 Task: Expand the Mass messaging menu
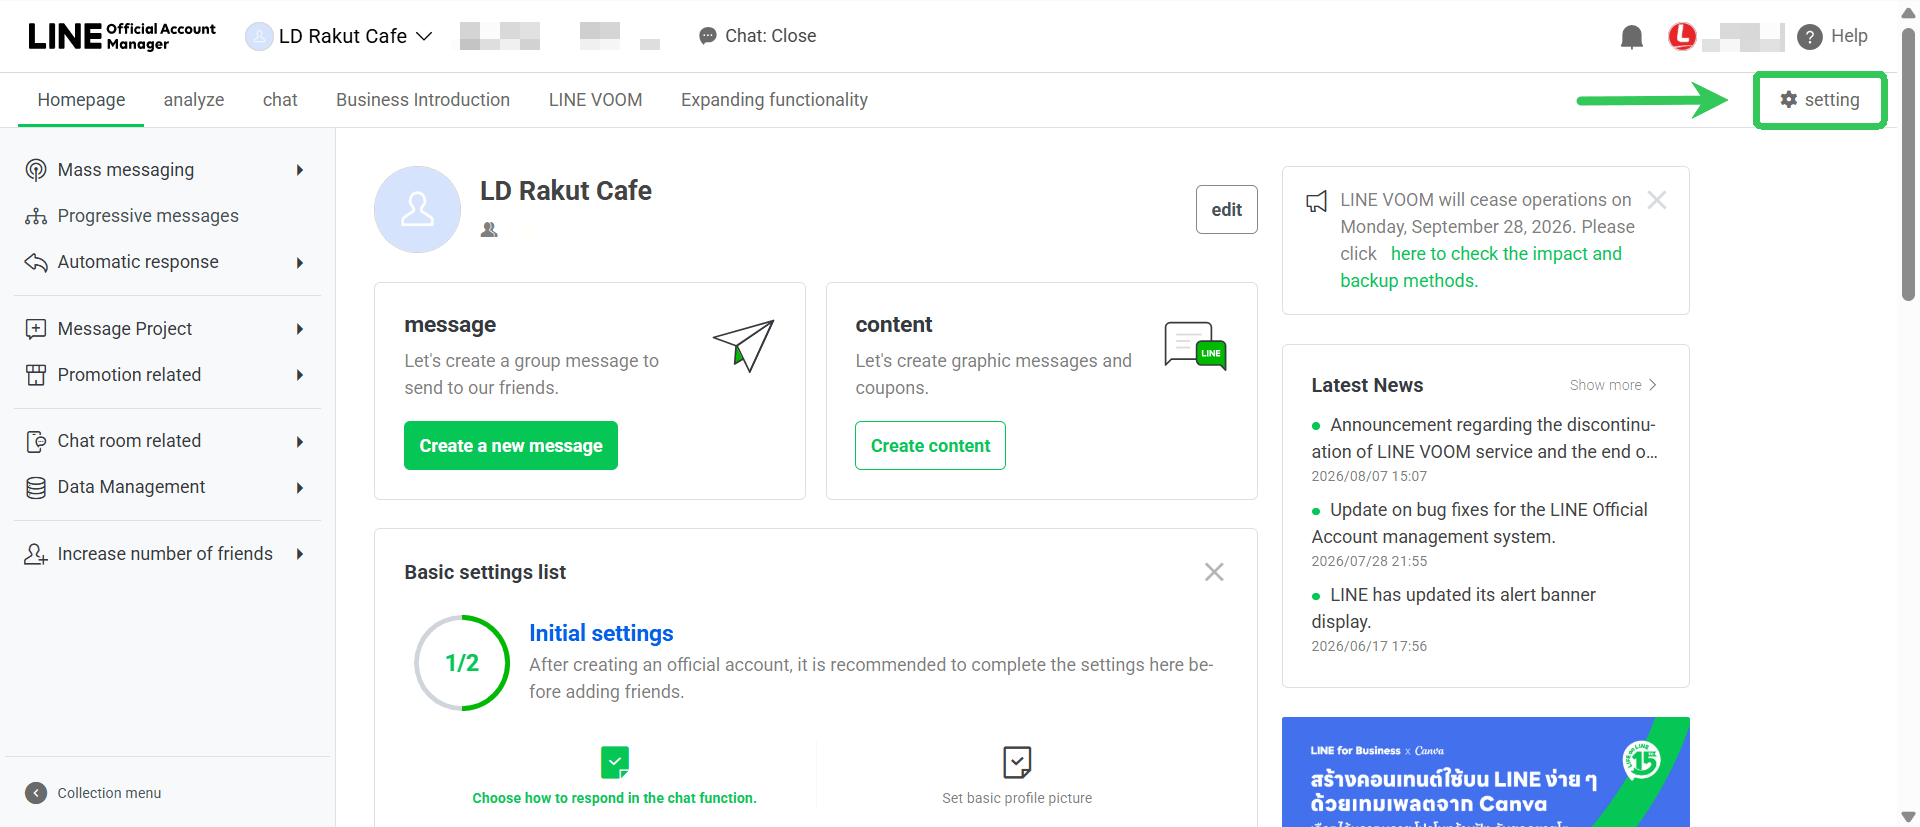pos(300,170)
